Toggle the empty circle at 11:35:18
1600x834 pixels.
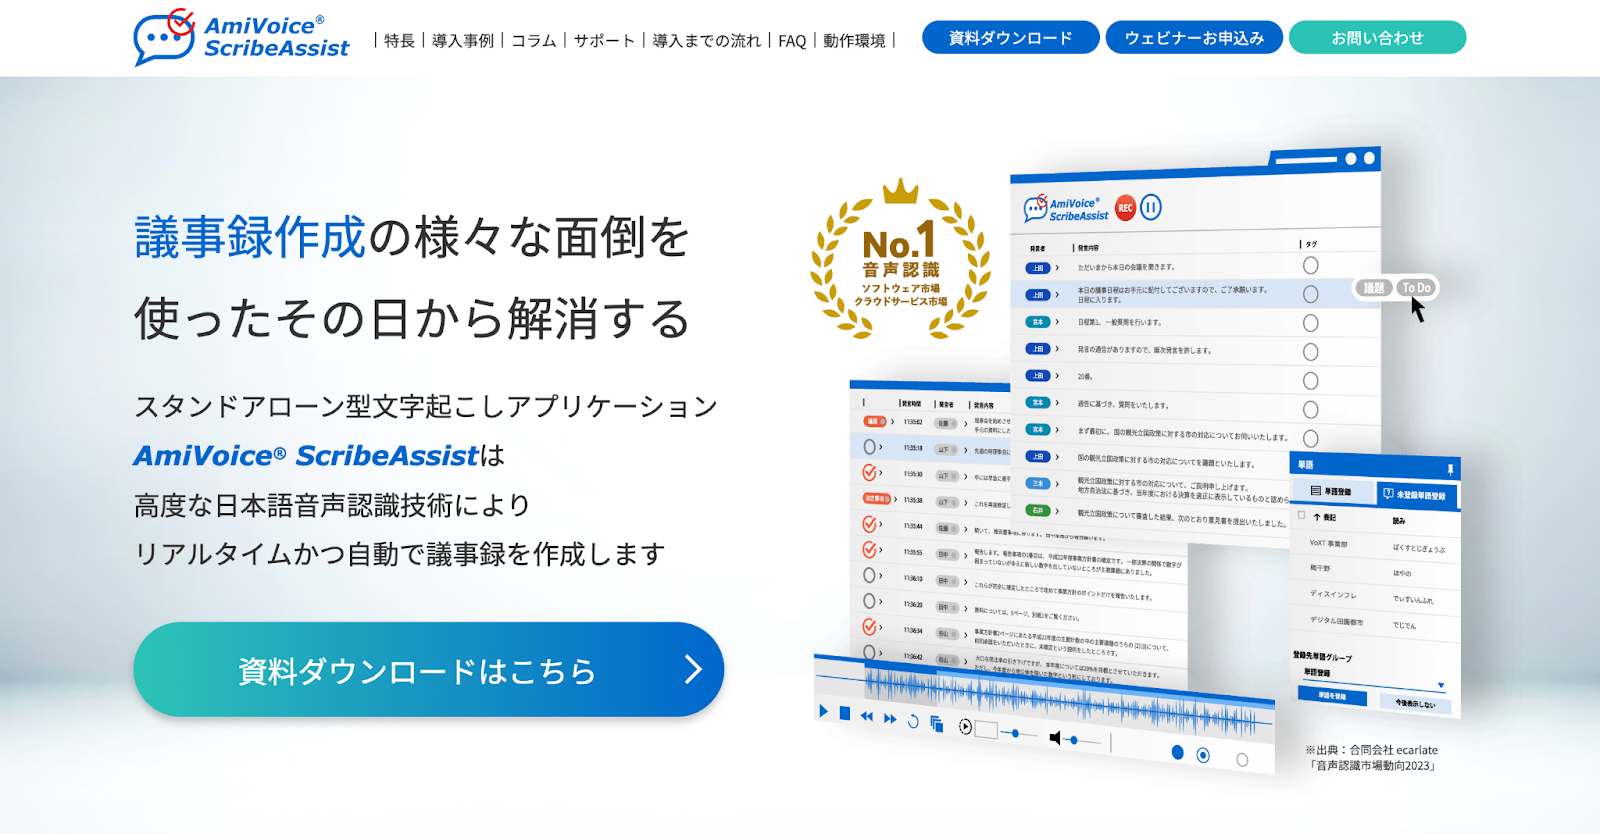pyautogui.click(x=870, y=447)
